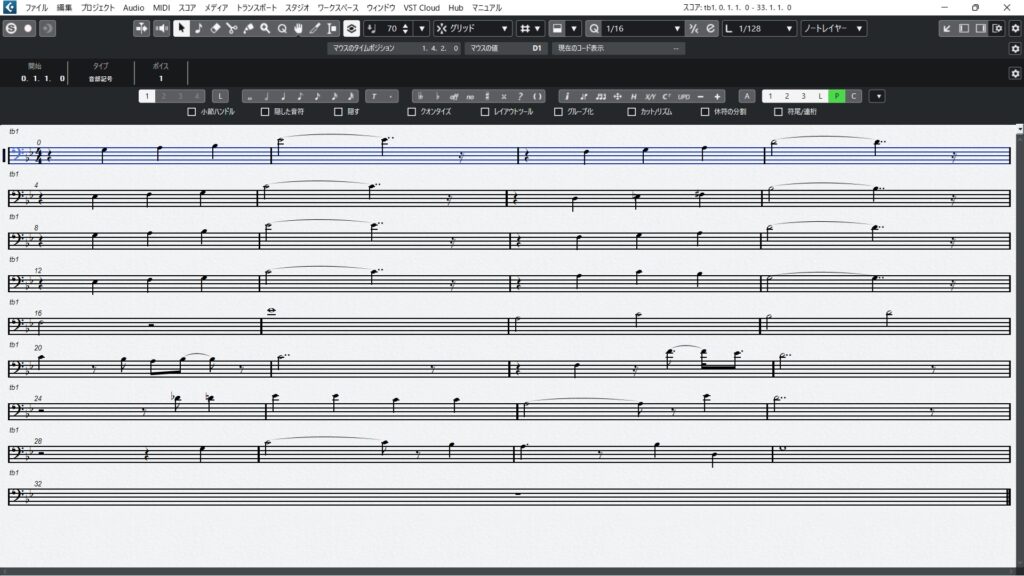Click the bass clef on first staff

18,154
